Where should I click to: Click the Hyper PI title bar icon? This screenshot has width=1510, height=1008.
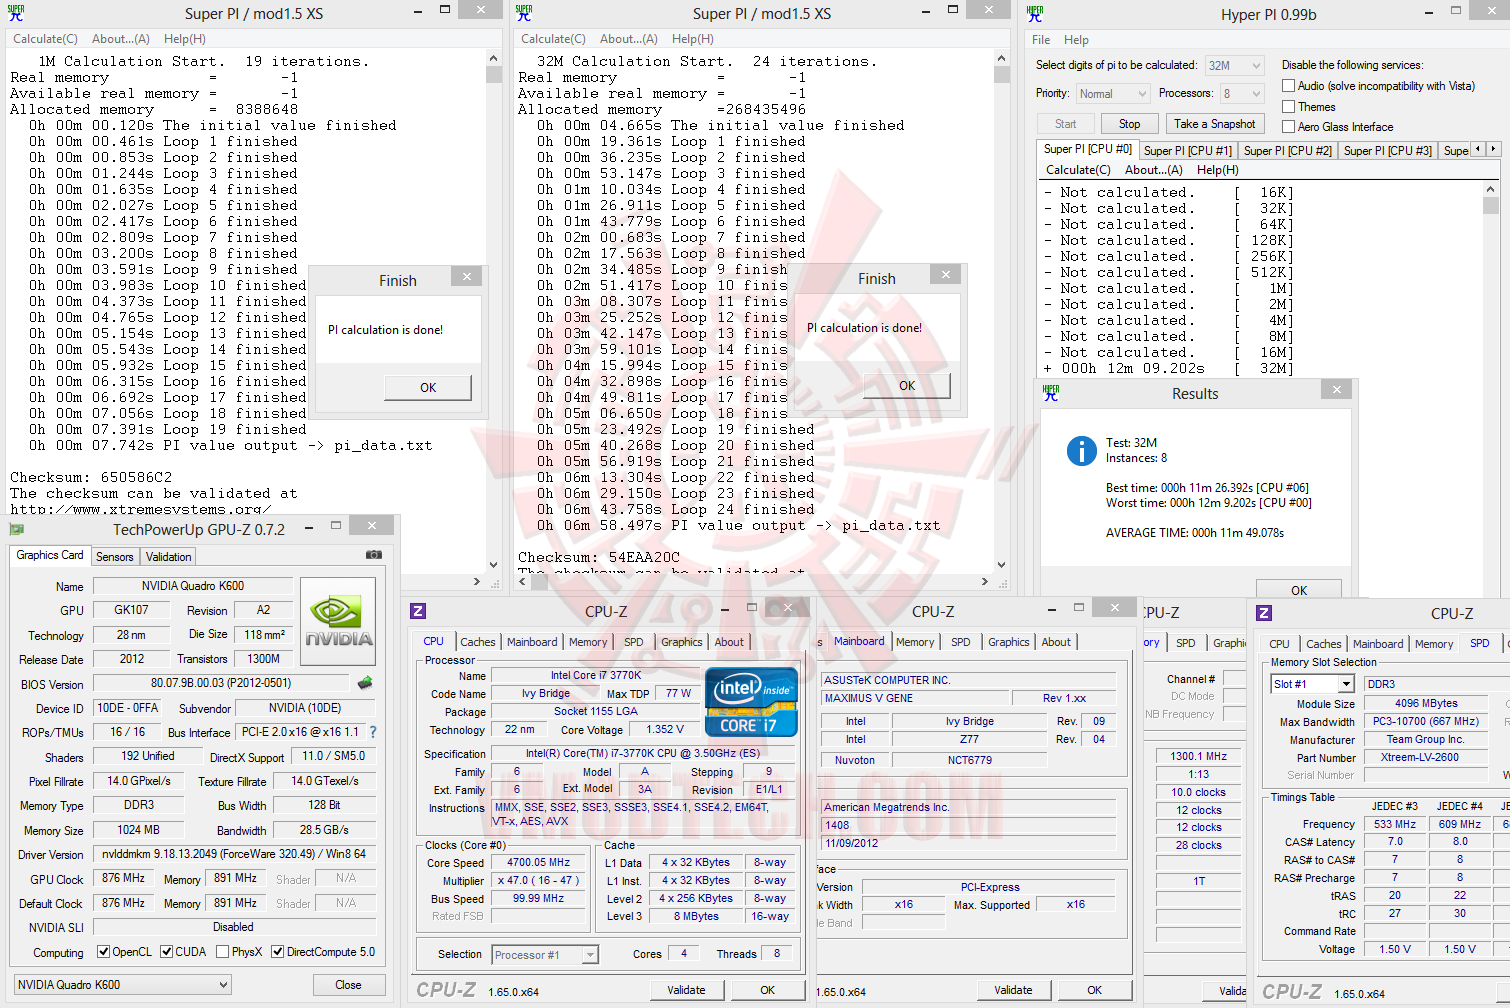point(1035,14)
